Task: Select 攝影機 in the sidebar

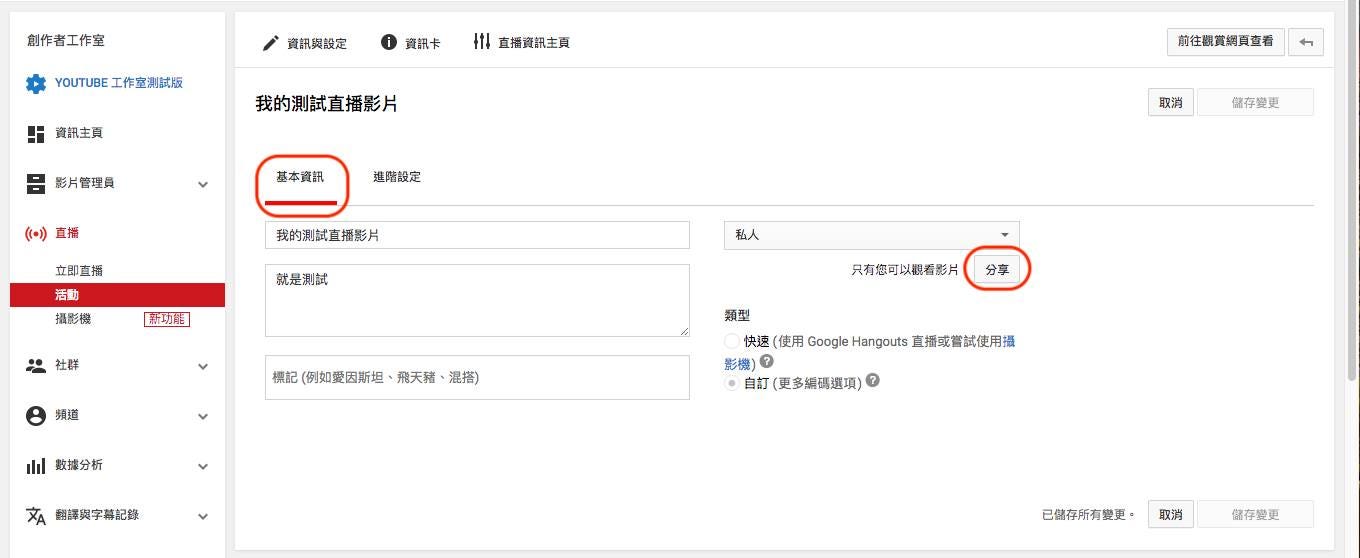Action: coord(73,319)
